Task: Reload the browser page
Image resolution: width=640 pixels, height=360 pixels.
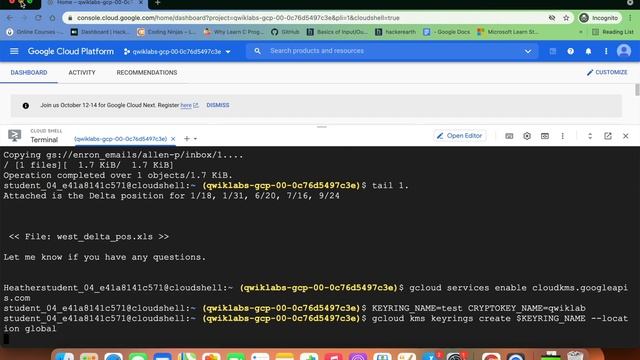Action: click(x=38, y=18)
